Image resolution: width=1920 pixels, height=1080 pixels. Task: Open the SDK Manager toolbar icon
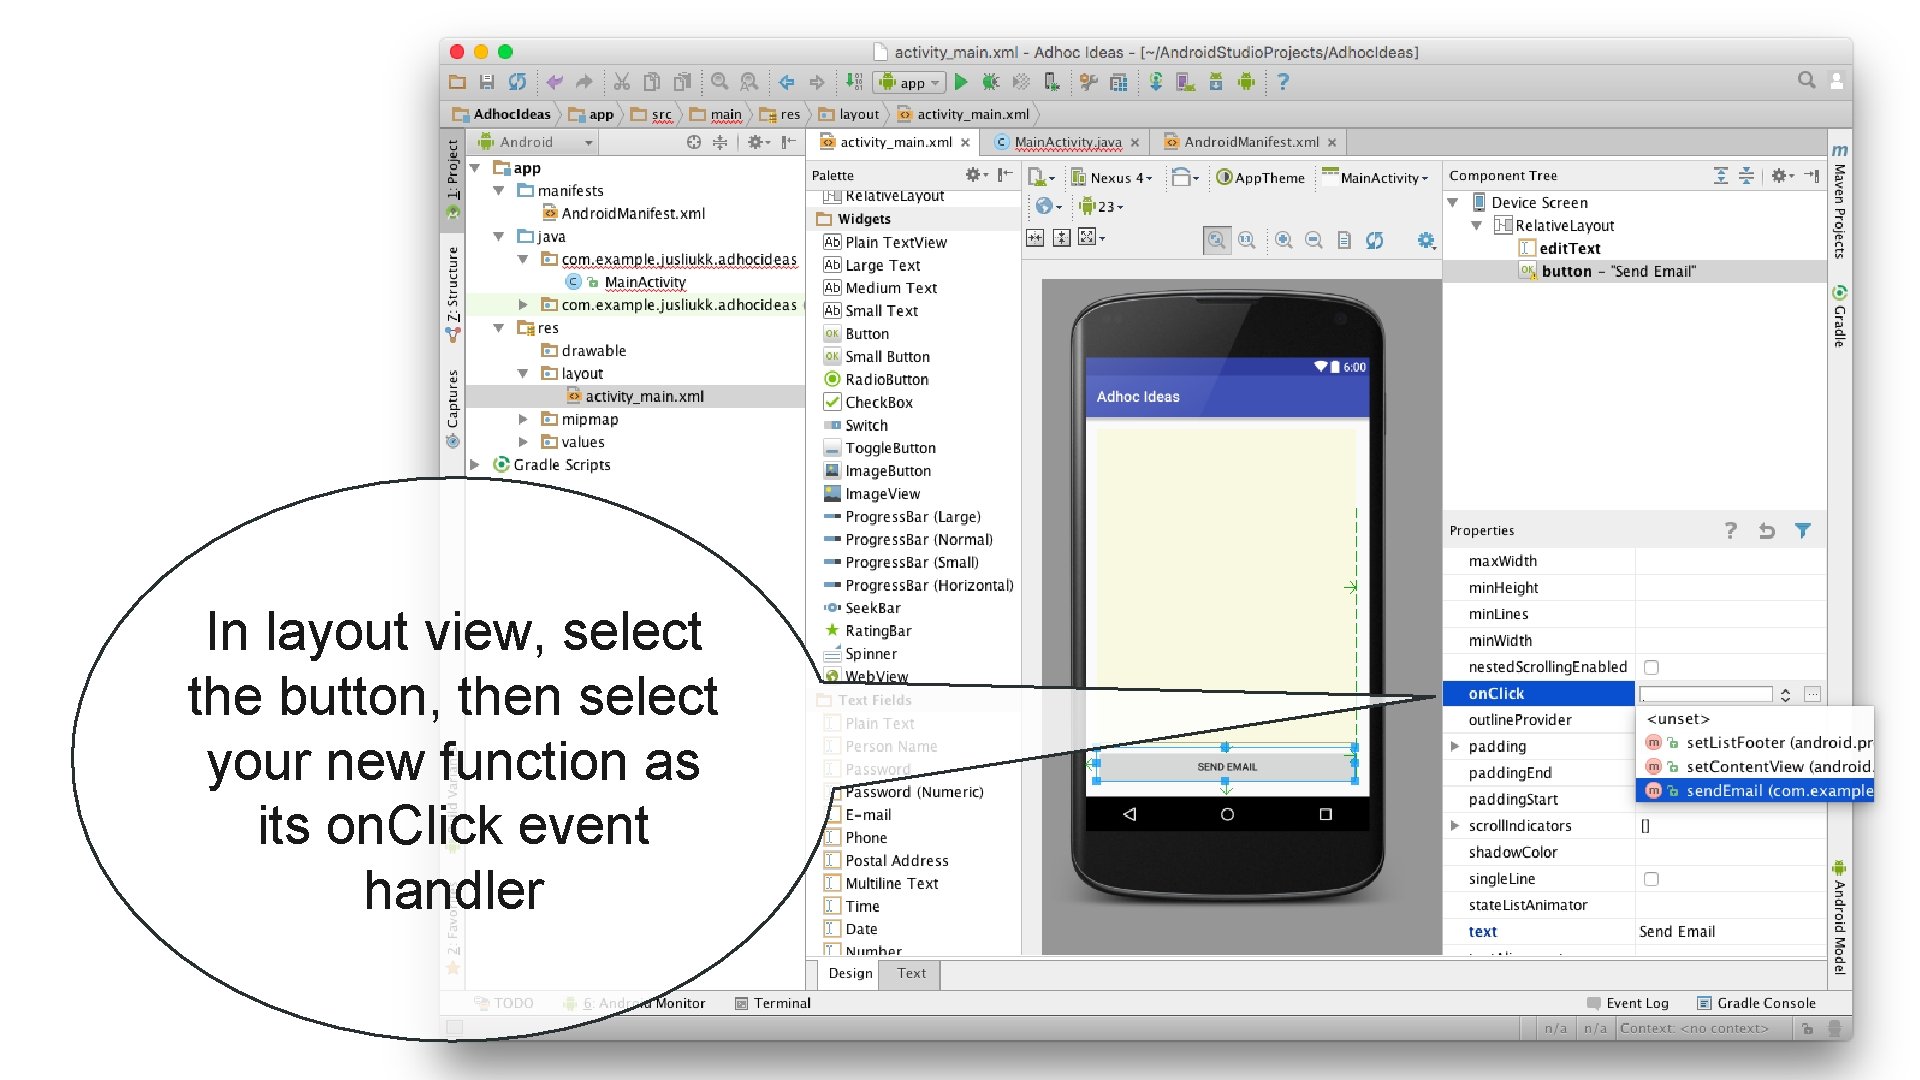tap(1215, 82)
